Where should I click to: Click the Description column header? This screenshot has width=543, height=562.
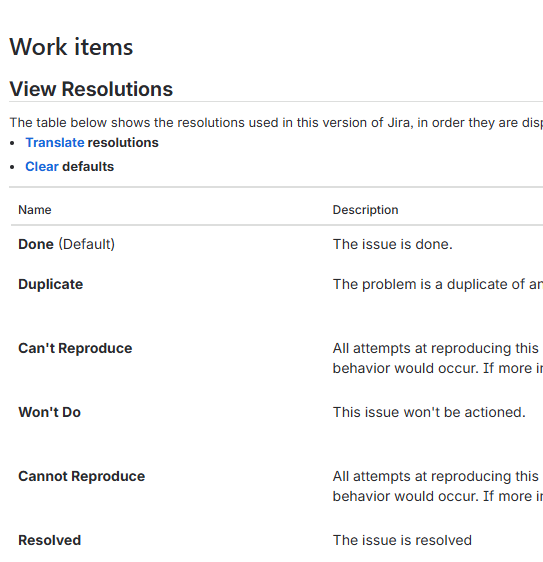[x=365, y=210]
